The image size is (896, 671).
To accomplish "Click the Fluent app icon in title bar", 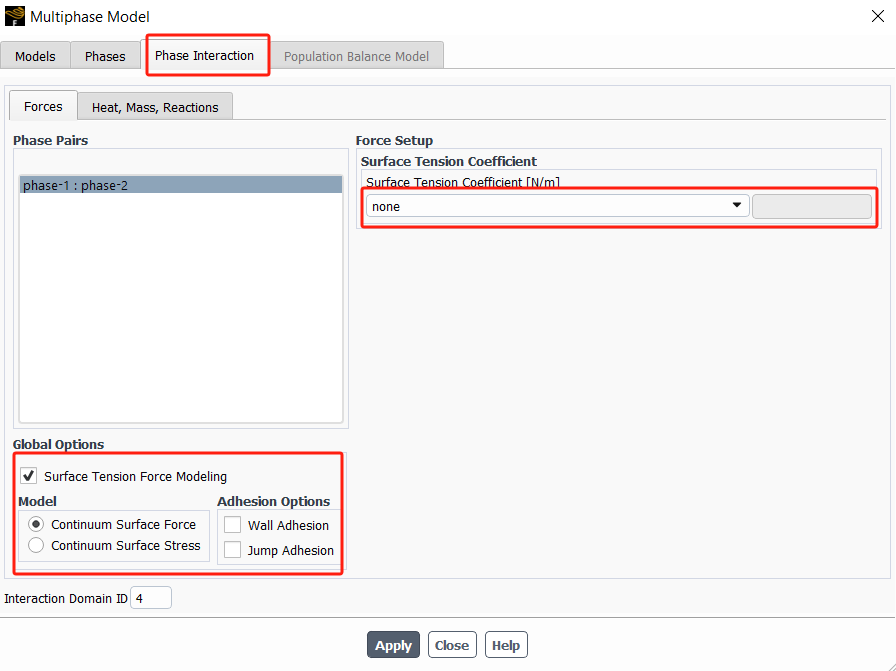I will click(x=15, y=17).
